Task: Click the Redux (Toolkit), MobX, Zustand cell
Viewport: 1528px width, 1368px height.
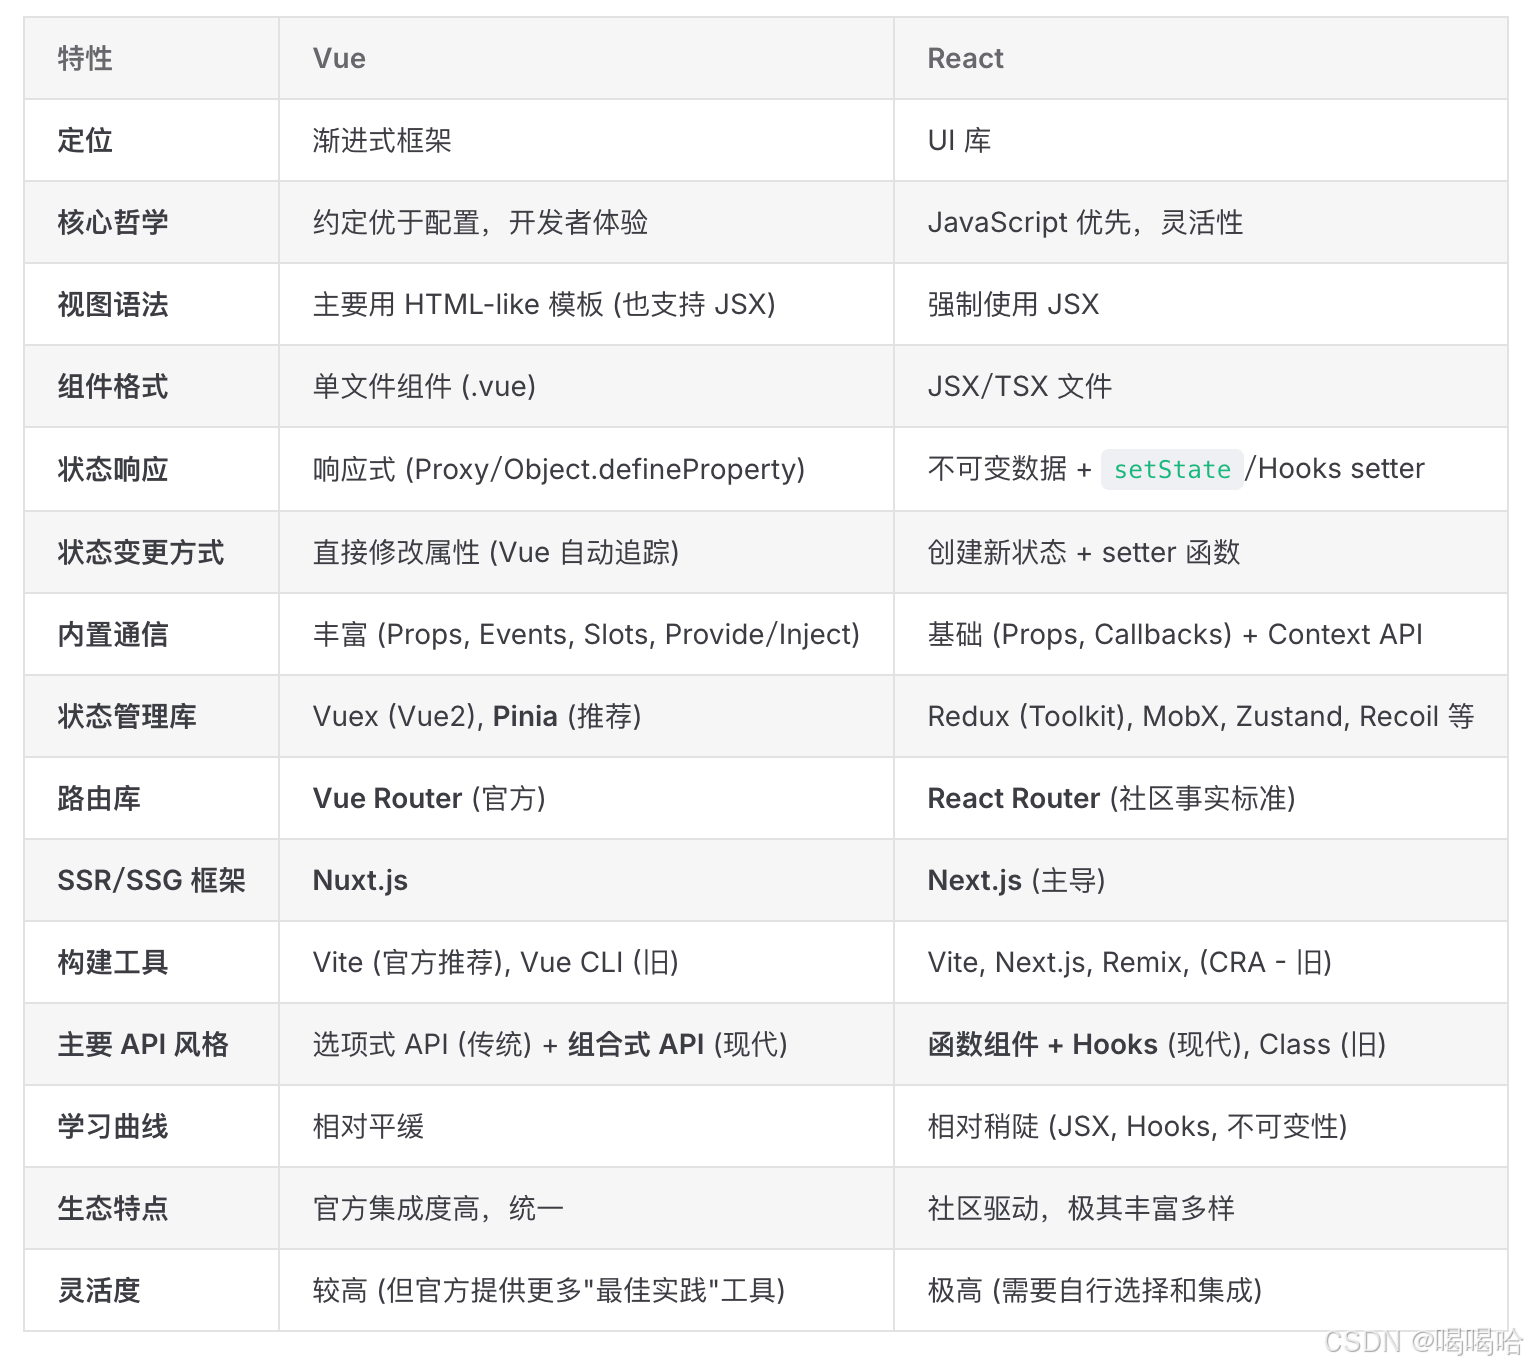Action: tap(1201, 716)
